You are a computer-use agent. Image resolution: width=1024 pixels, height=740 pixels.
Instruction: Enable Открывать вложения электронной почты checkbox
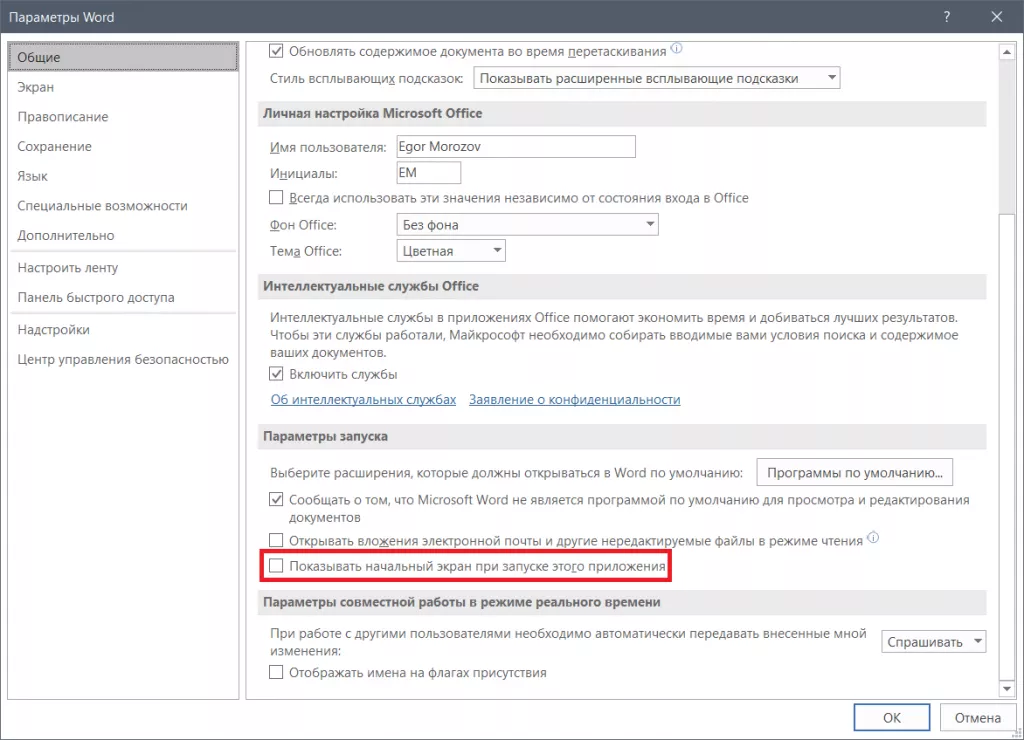point(276,540)
